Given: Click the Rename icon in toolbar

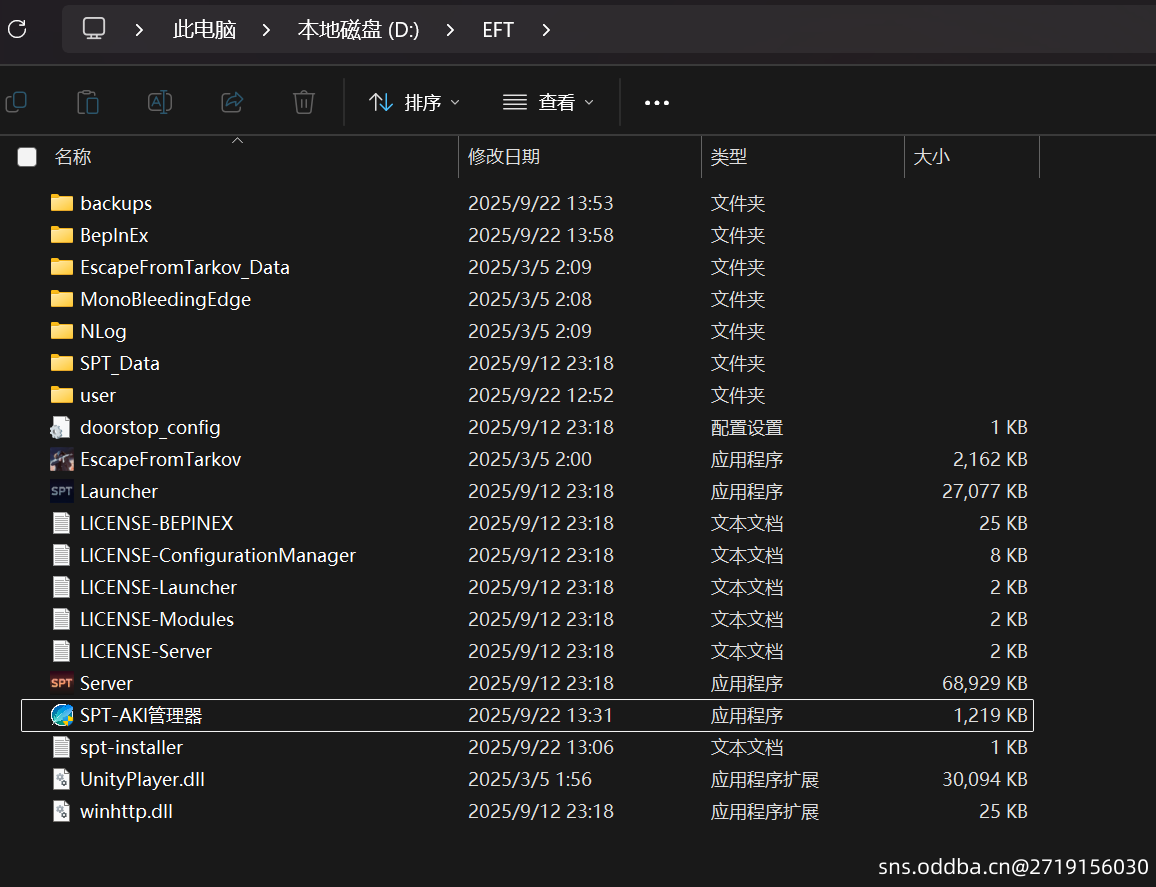Looking at the screenshot, I should tap(160, 102).
